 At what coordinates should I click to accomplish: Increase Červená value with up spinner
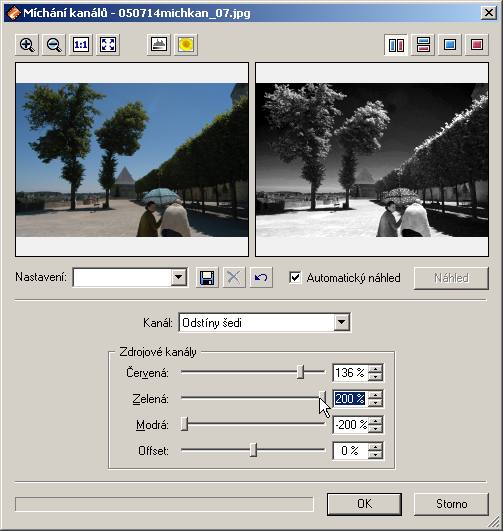point(375,369)
